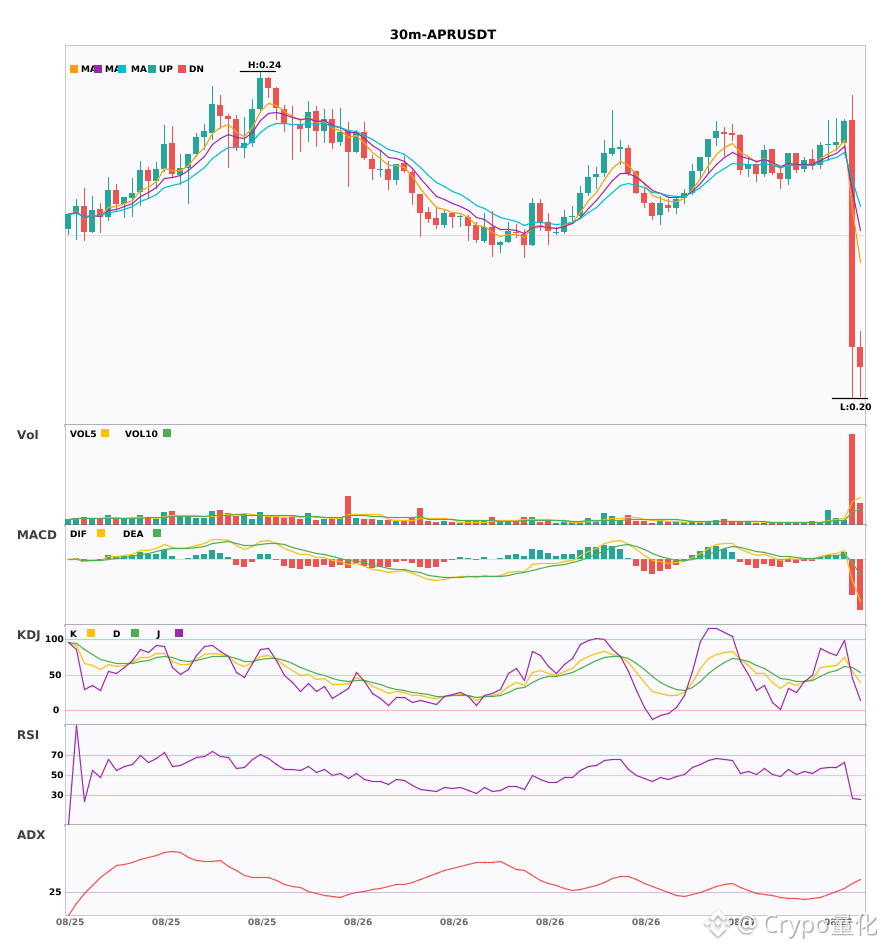
Task: Click the red DN legend swatch
Action: click(182, 69)
